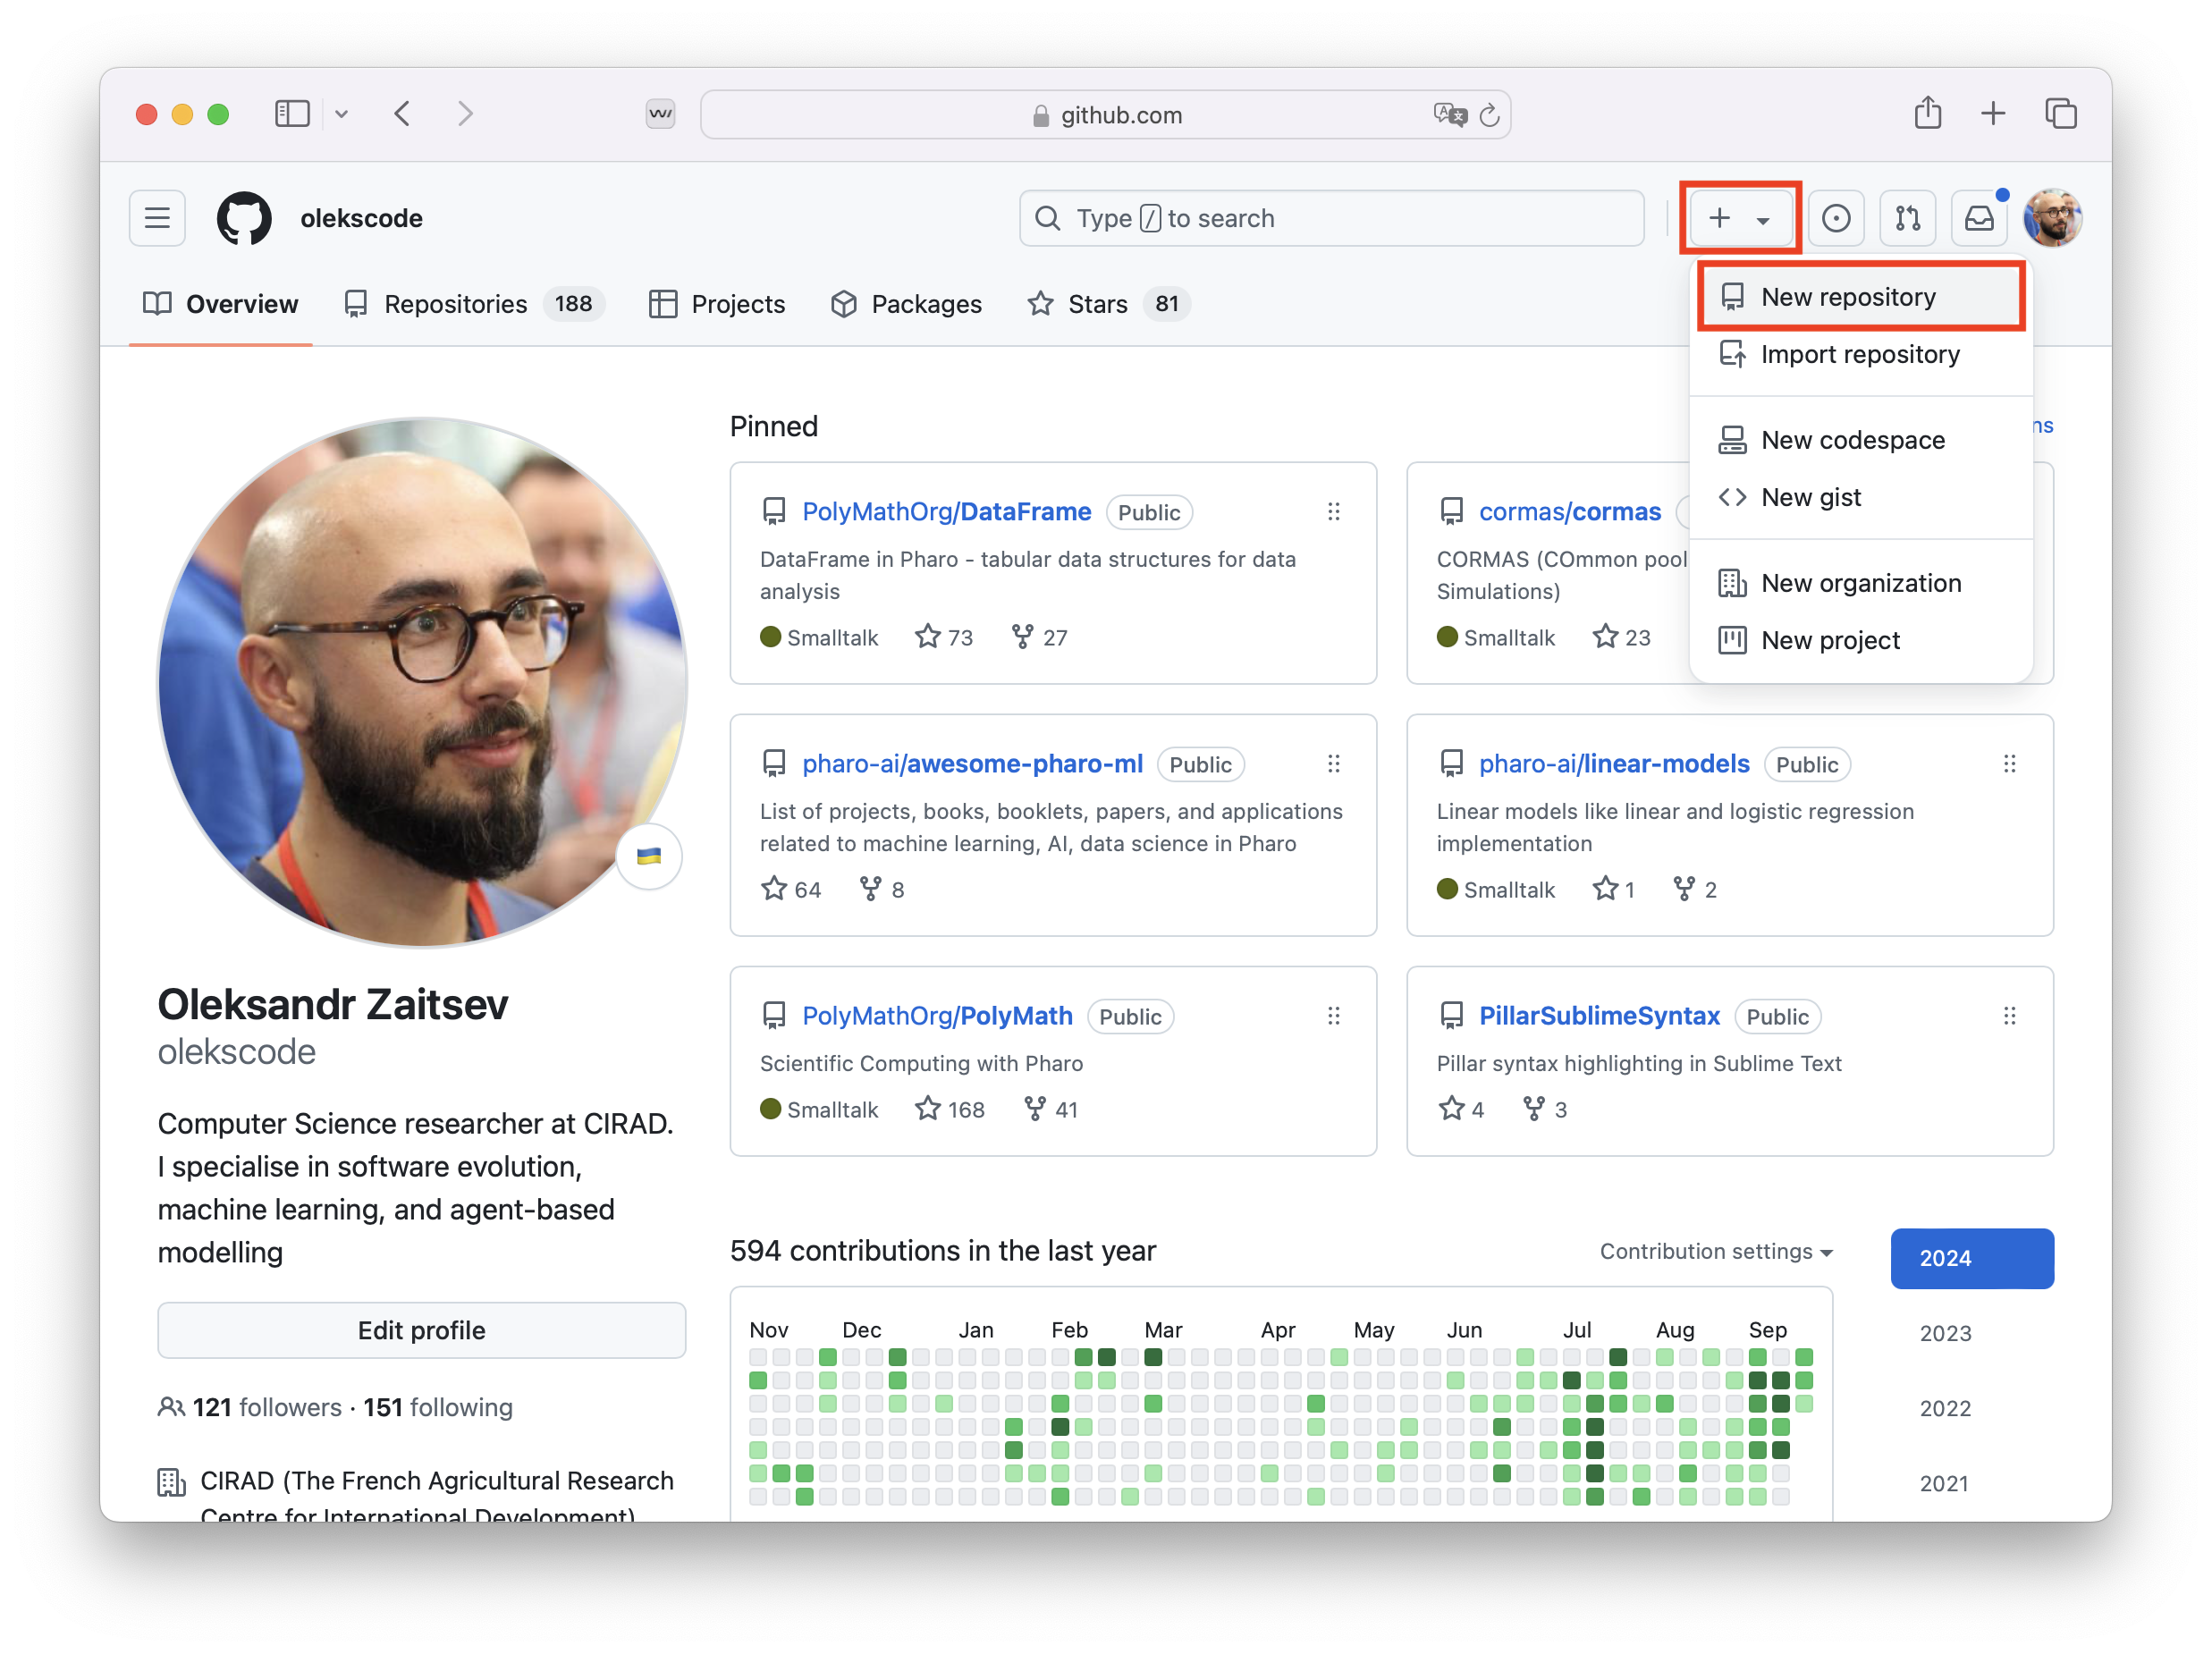
Task: Open the Issues icon in header
Action: tap(1835, 218)
